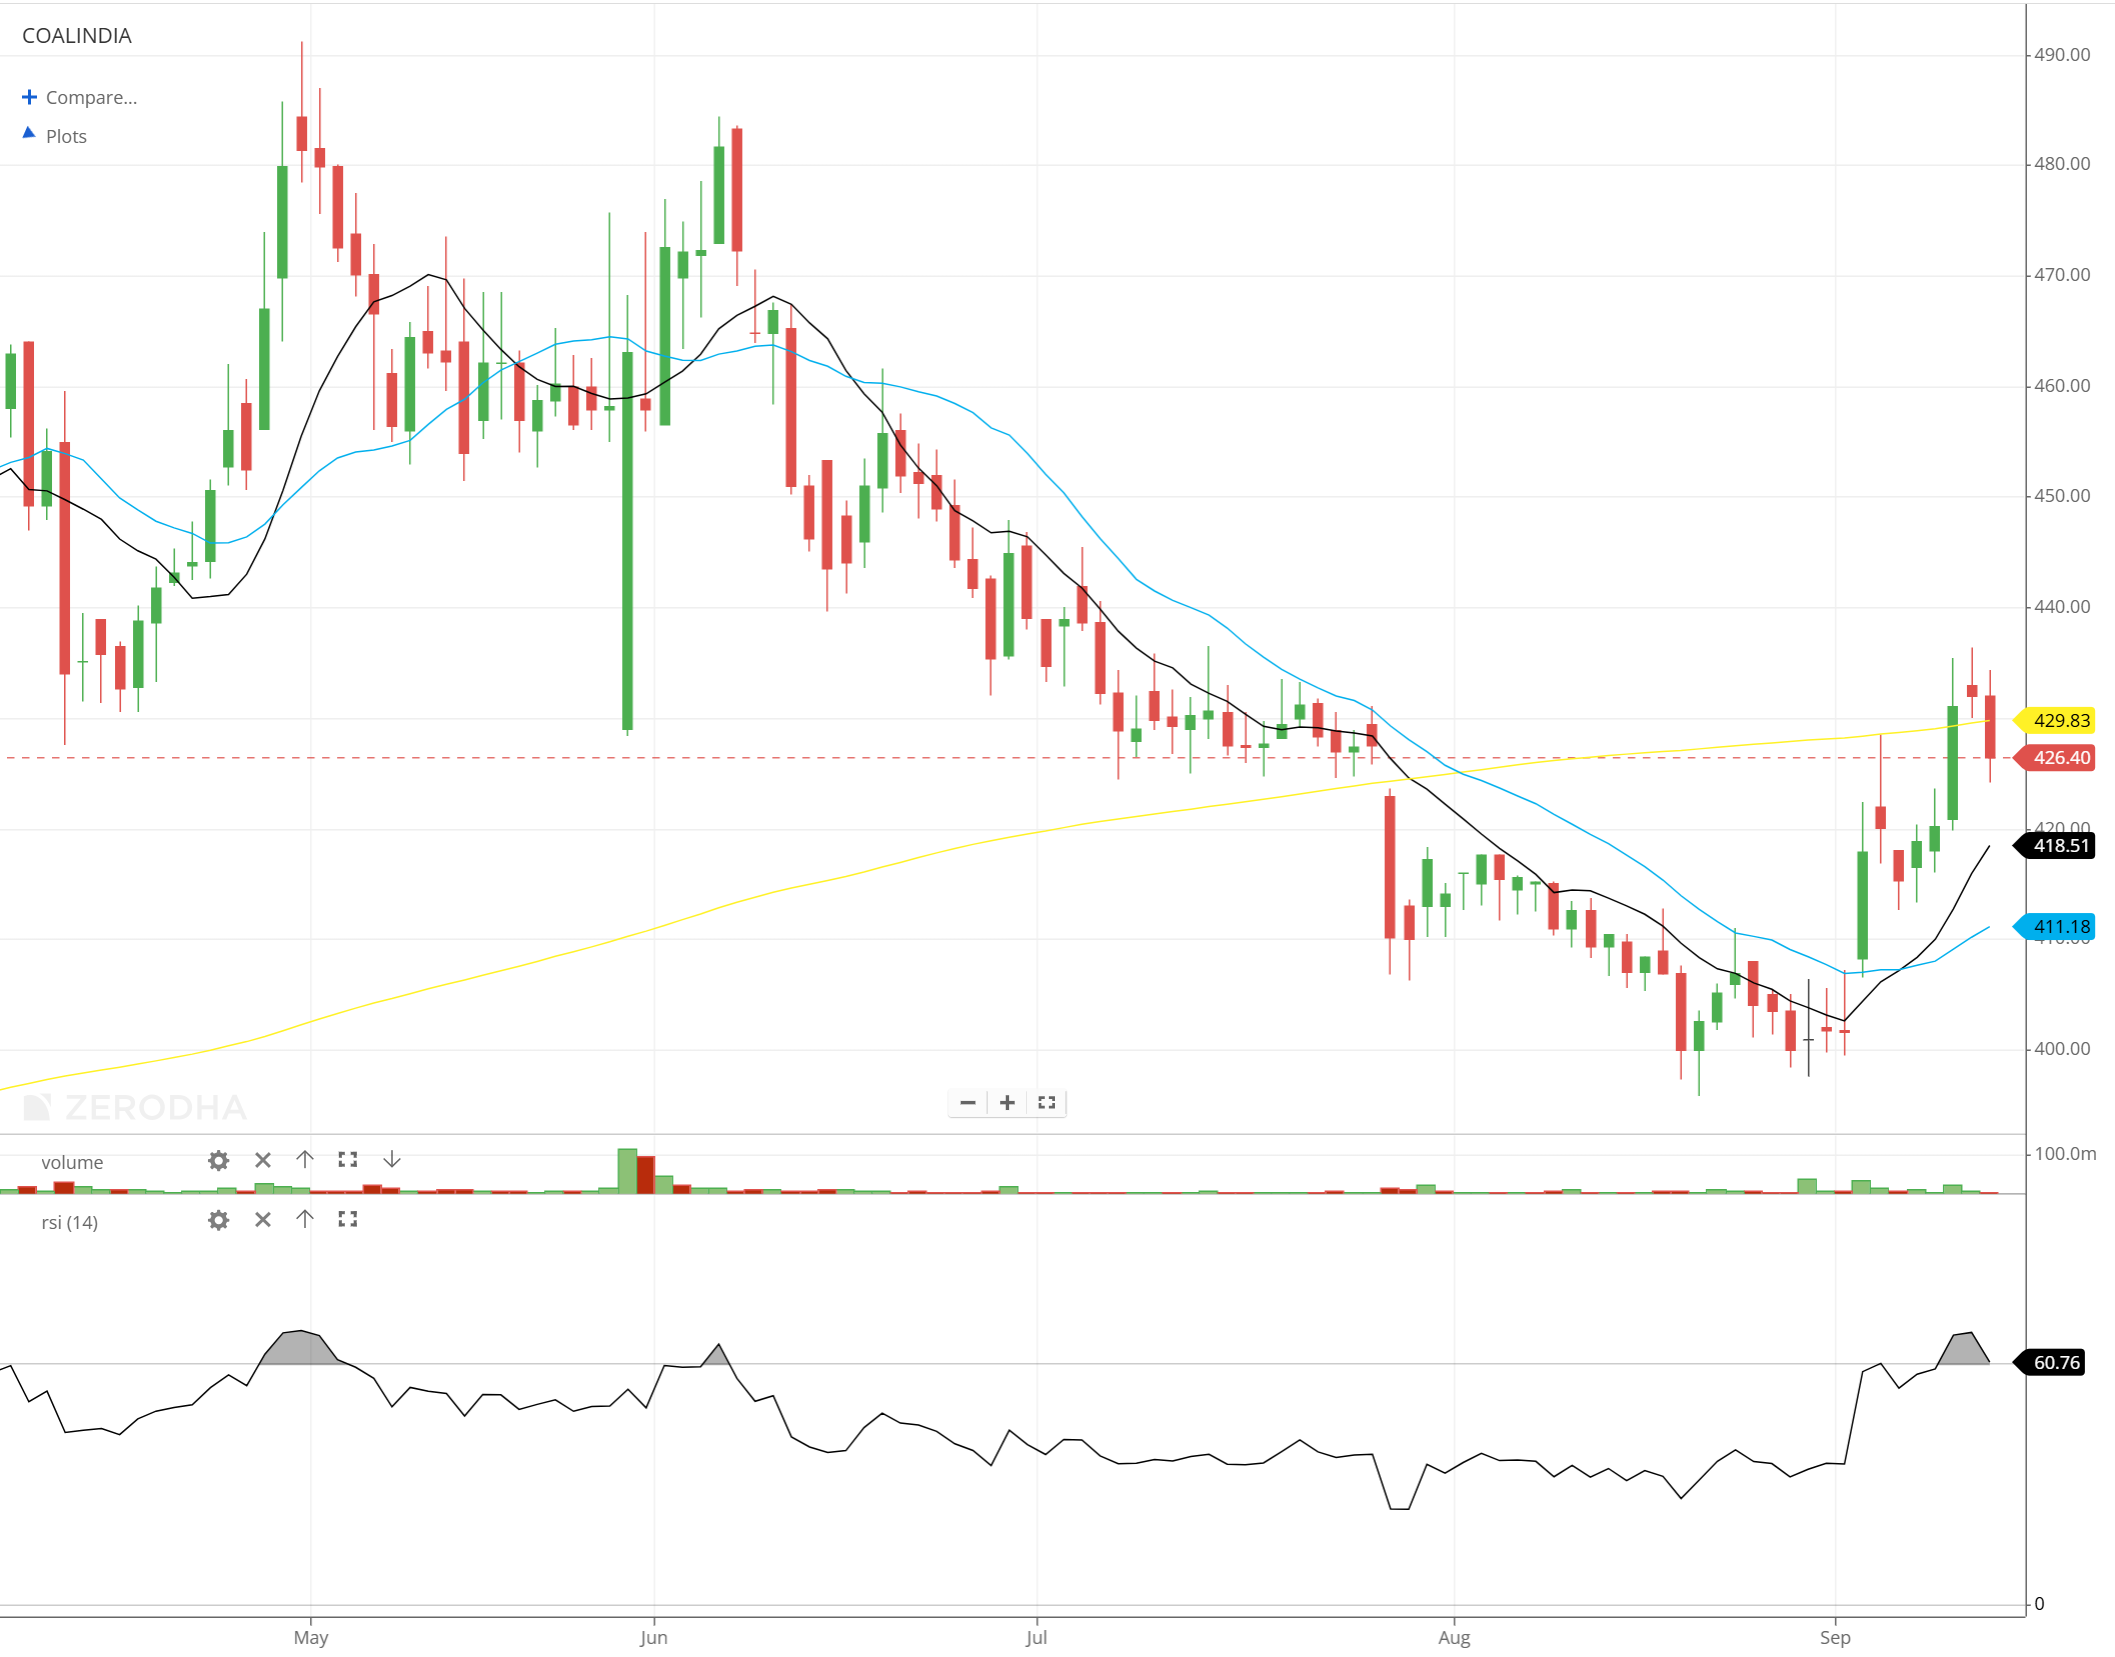Image resolution: width=2115 pixels, height=1657 pixels.
Task: Click the 460.00 price axis label
Action: tap(2062, 386)
